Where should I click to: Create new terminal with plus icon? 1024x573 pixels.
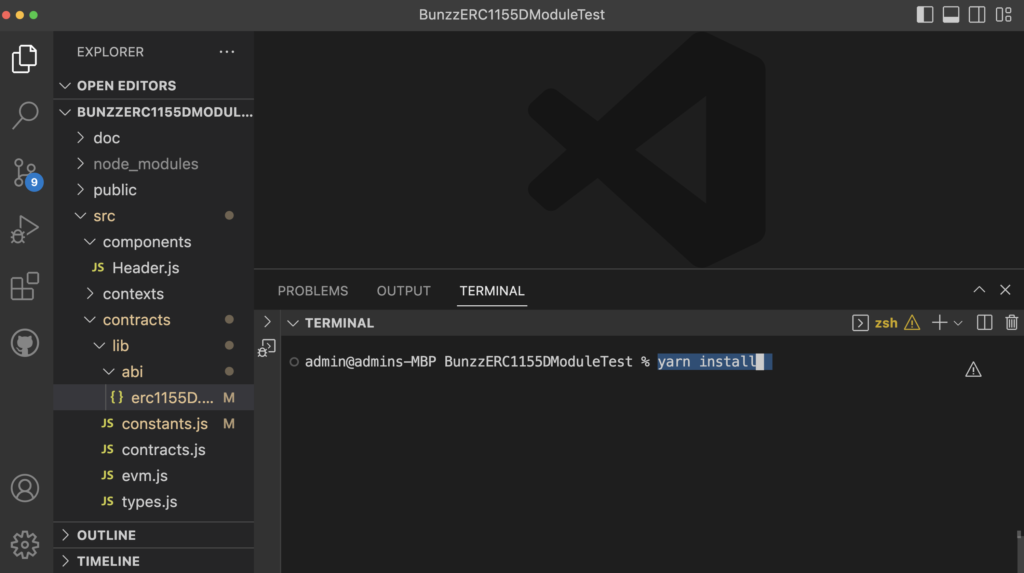[939, 323]
